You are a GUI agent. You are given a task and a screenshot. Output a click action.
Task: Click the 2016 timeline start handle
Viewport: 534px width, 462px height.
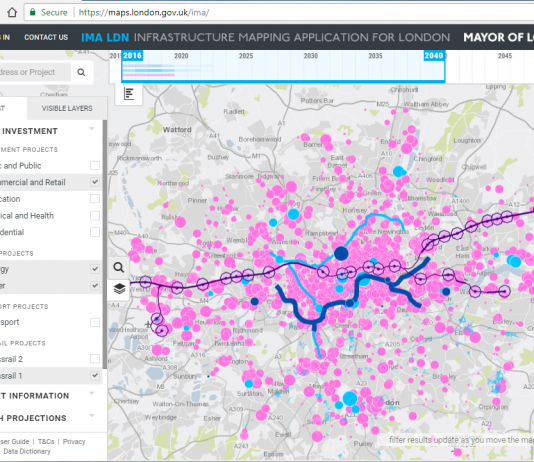132,55
